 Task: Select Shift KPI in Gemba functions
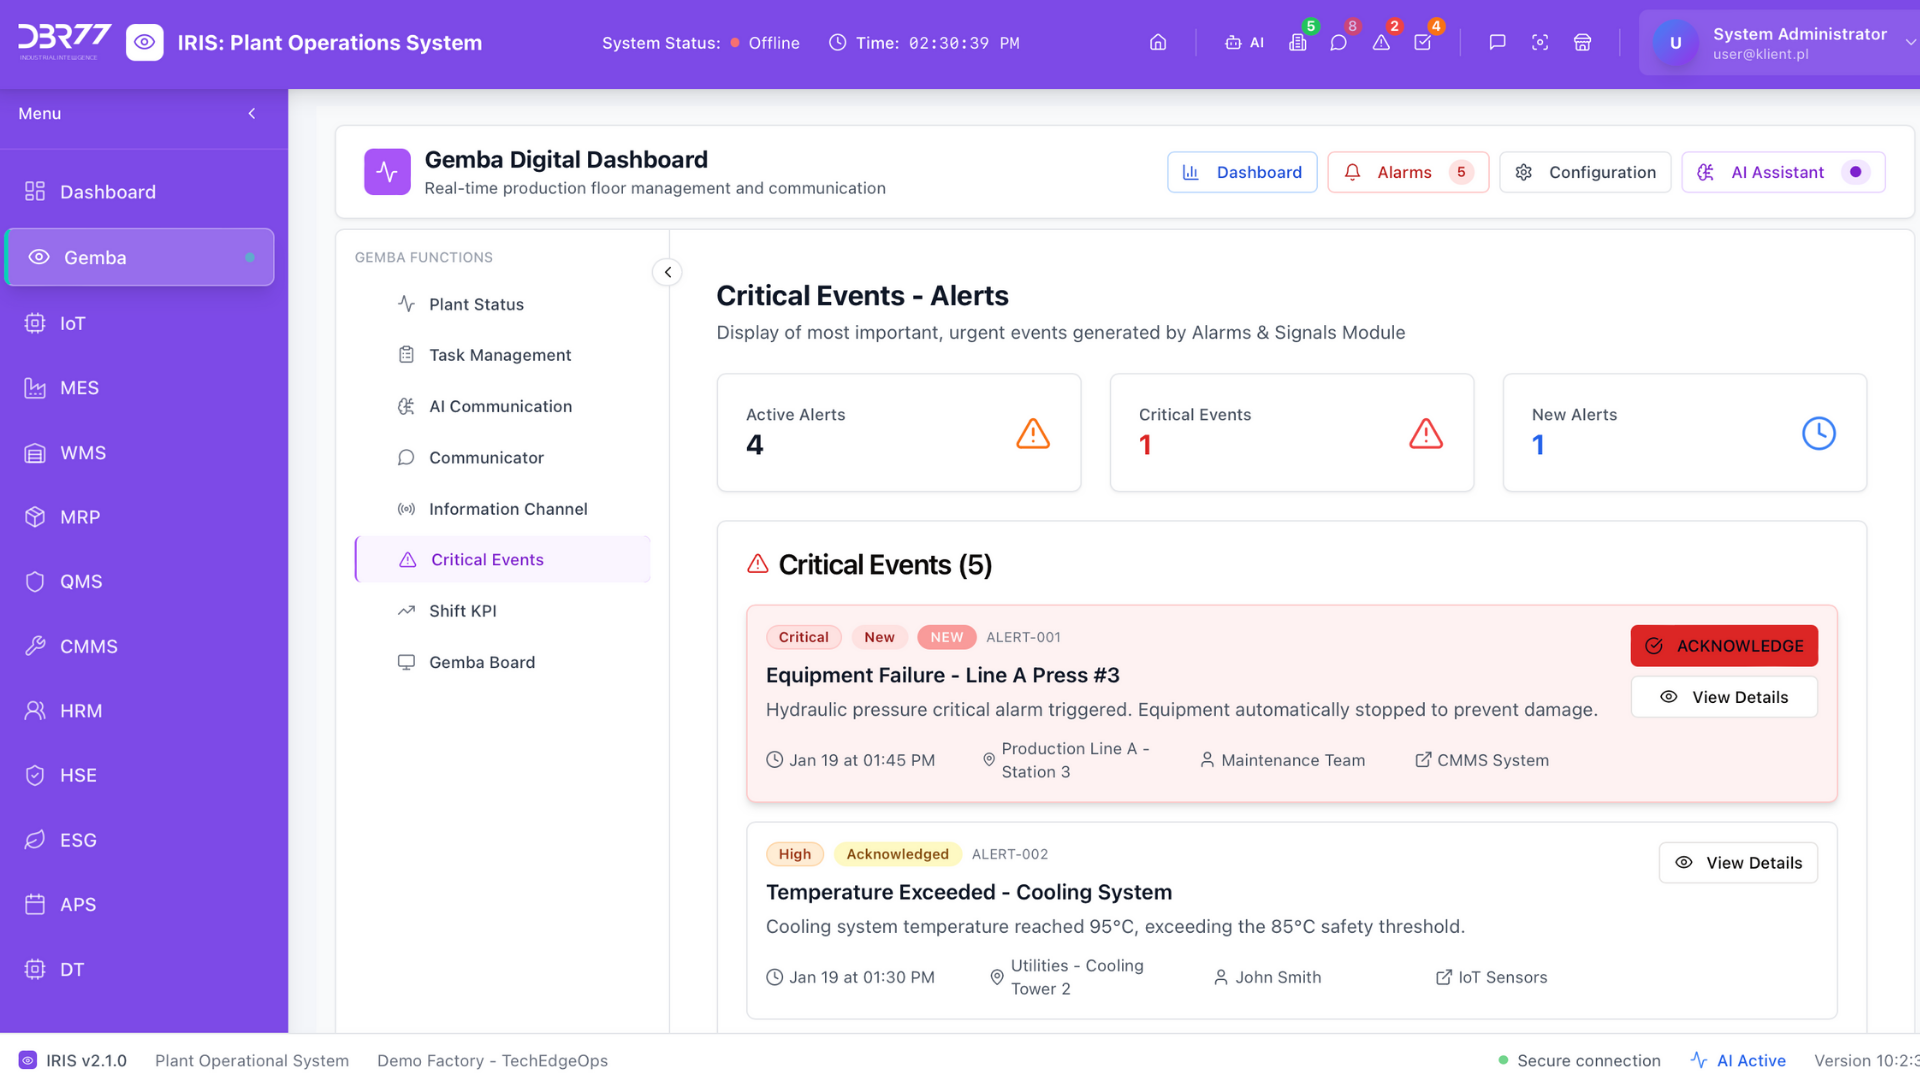tap(462, 611)
